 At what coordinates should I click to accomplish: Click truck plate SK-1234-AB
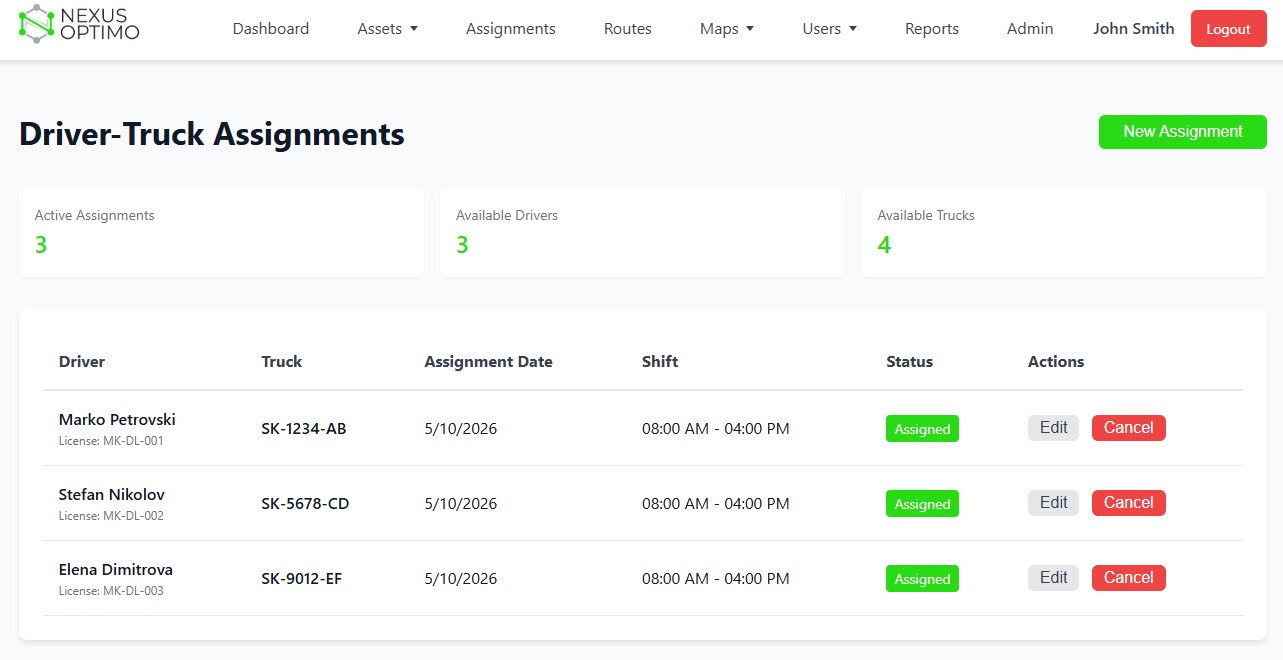point(304,429)
